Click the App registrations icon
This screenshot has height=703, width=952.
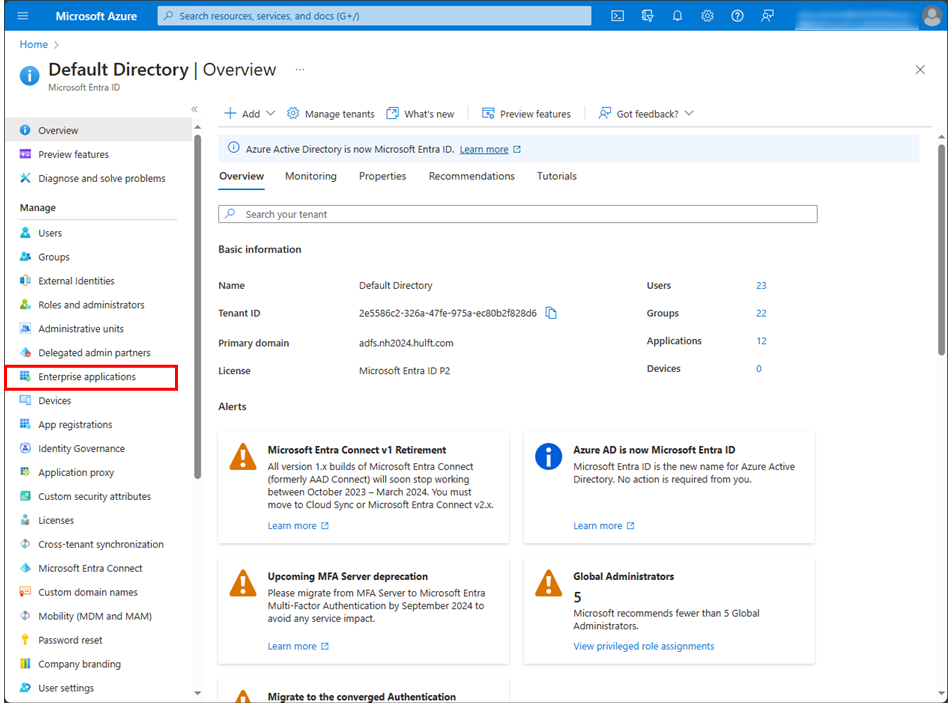[x=25, y=424]
